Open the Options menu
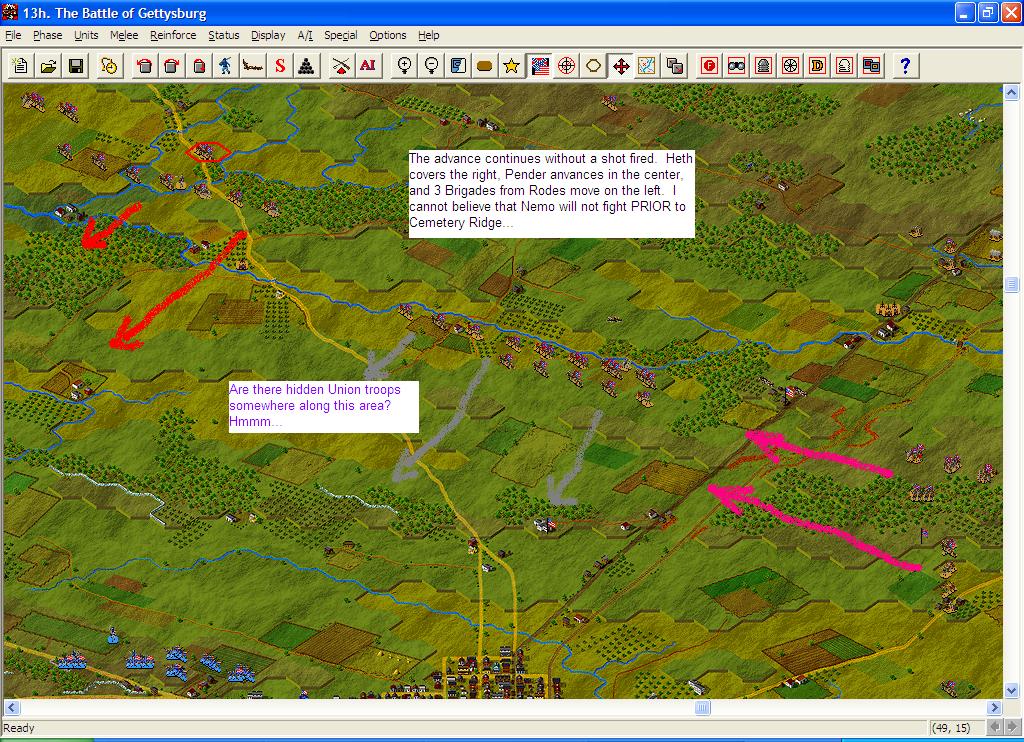This screenshot has width=1024, height=742. click(388, 35)
